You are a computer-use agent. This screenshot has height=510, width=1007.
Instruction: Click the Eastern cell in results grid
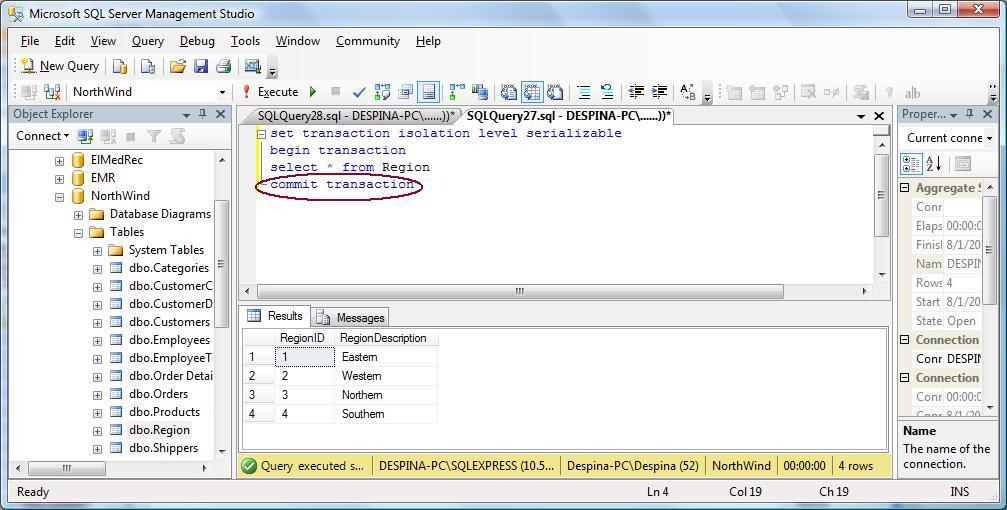388,357
